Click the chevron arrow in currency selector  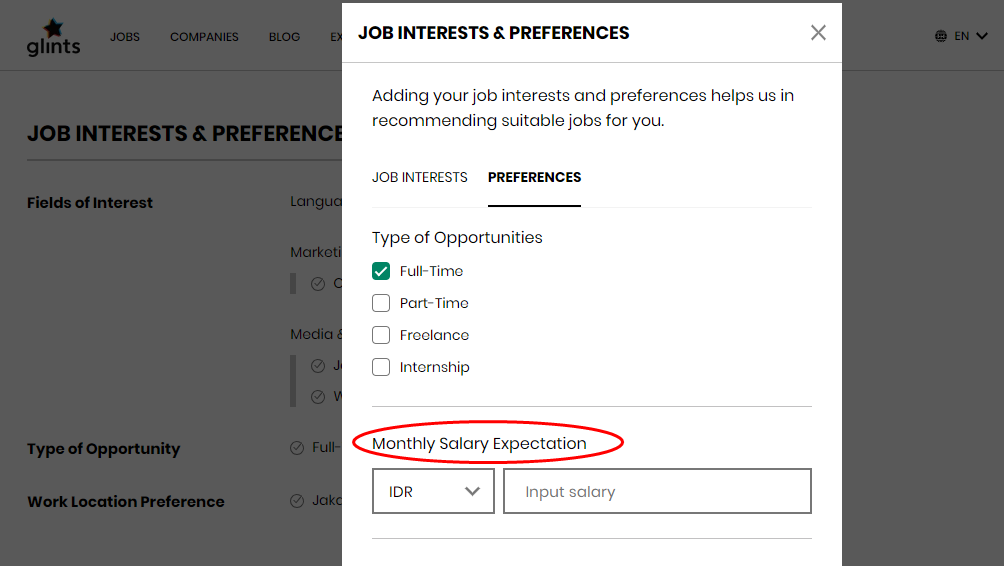(x=473, y=491)
